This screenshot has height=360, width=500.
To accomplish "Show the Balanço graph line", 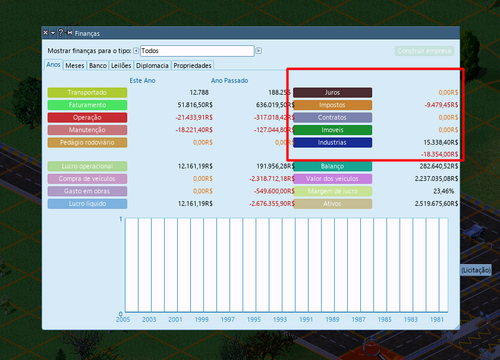I will [x=333, y=166].
